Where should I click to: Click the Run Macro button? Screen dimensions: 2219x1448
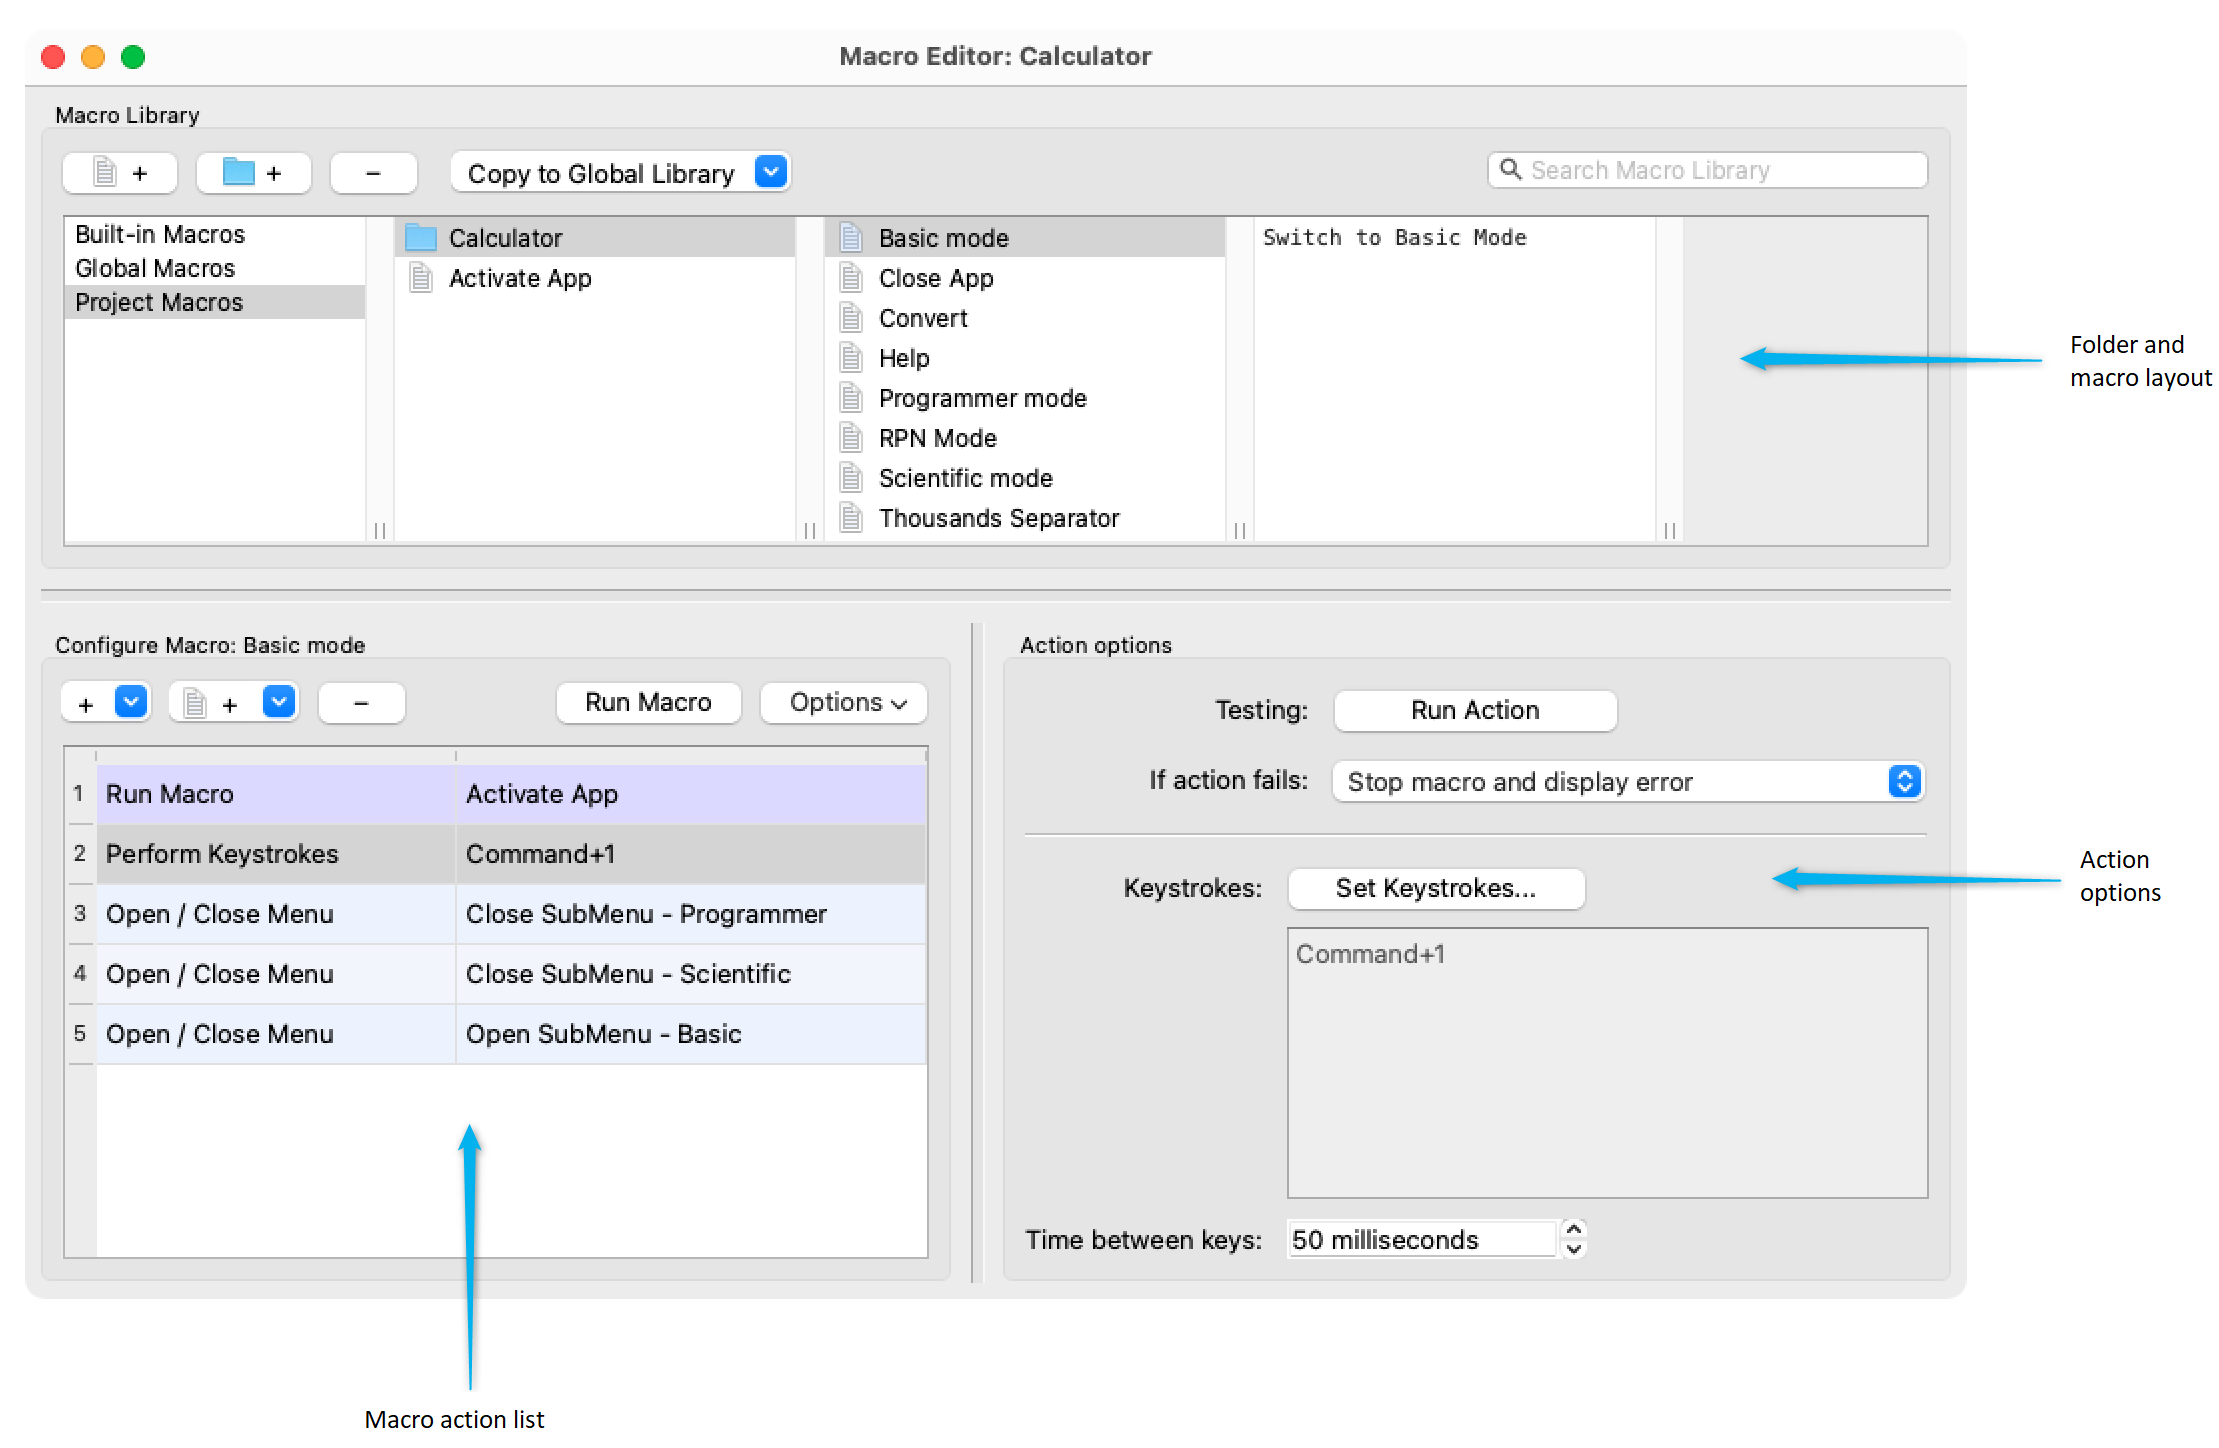pos(648,703)
